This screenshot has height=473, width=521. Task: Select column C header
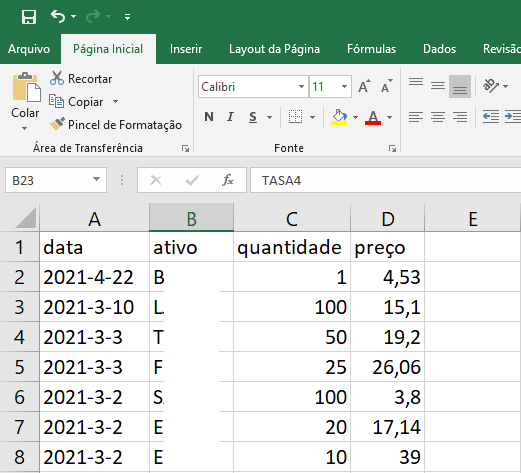[292, 219]
